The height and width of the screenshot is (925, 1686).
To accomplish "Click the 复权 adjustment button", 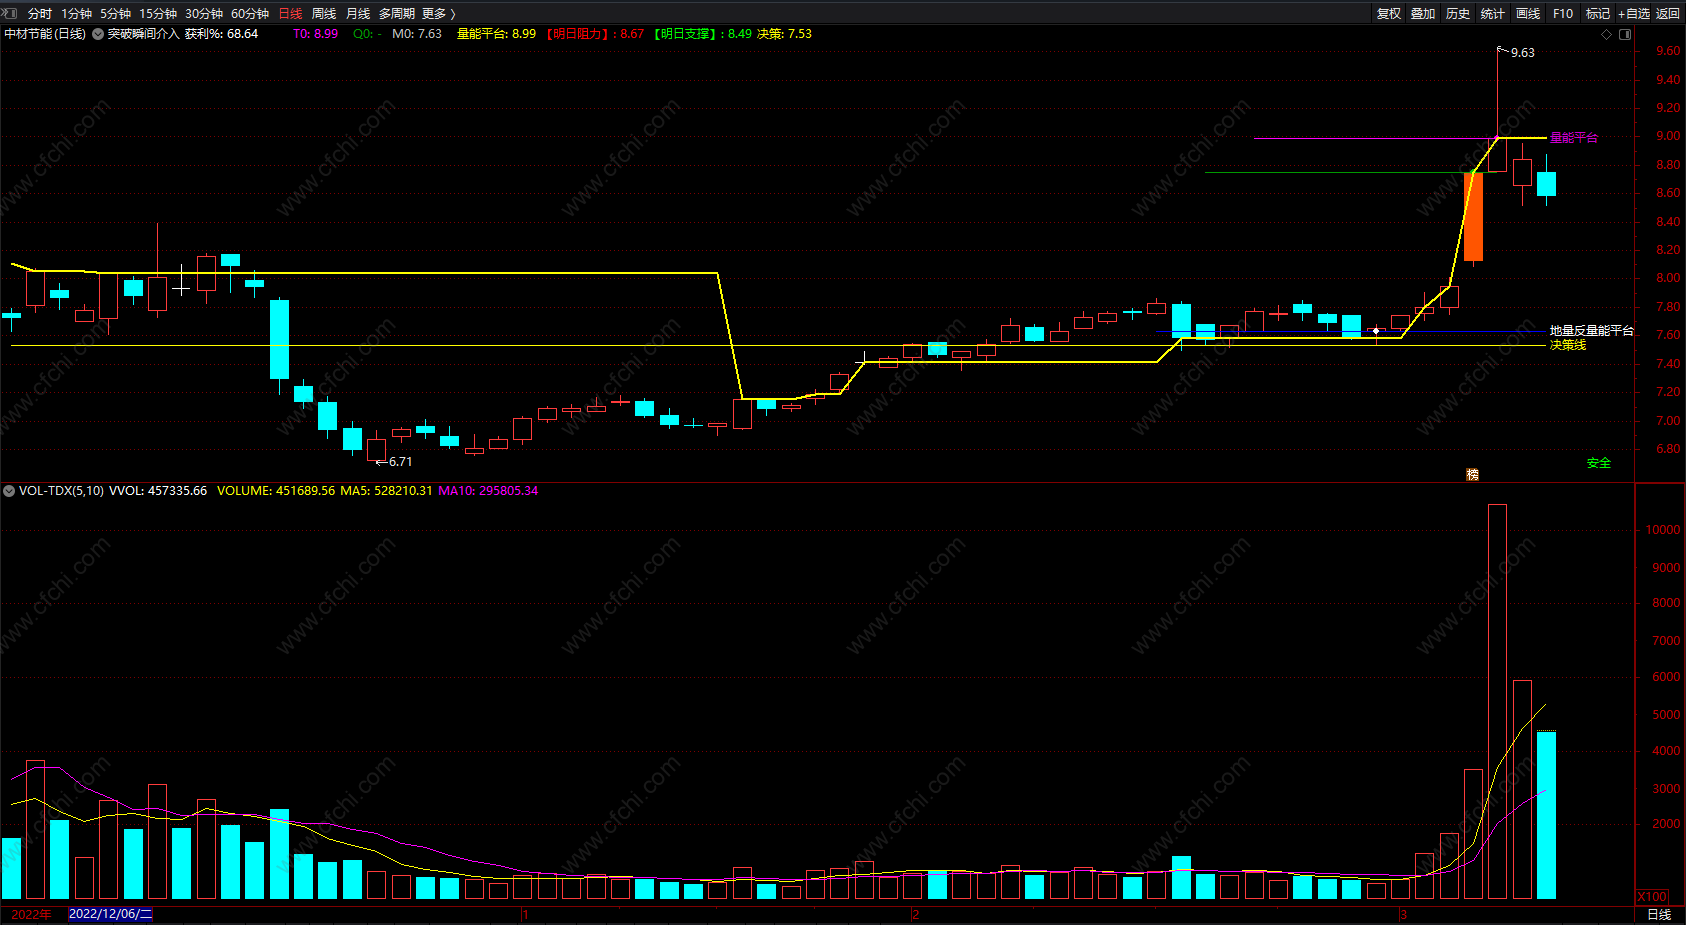I will click(1389, 13).
